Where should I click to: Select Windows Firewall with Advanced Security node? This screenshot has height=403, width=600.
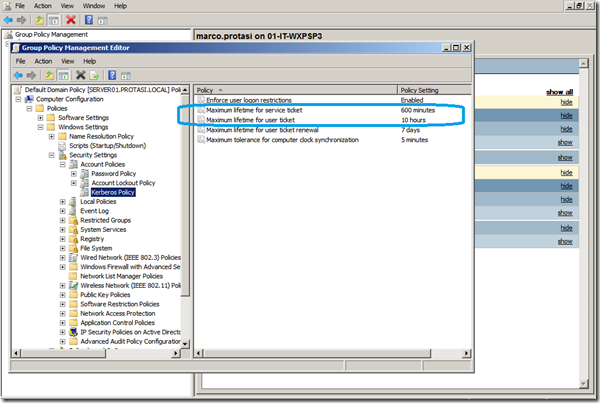click(x=130, y=267)
